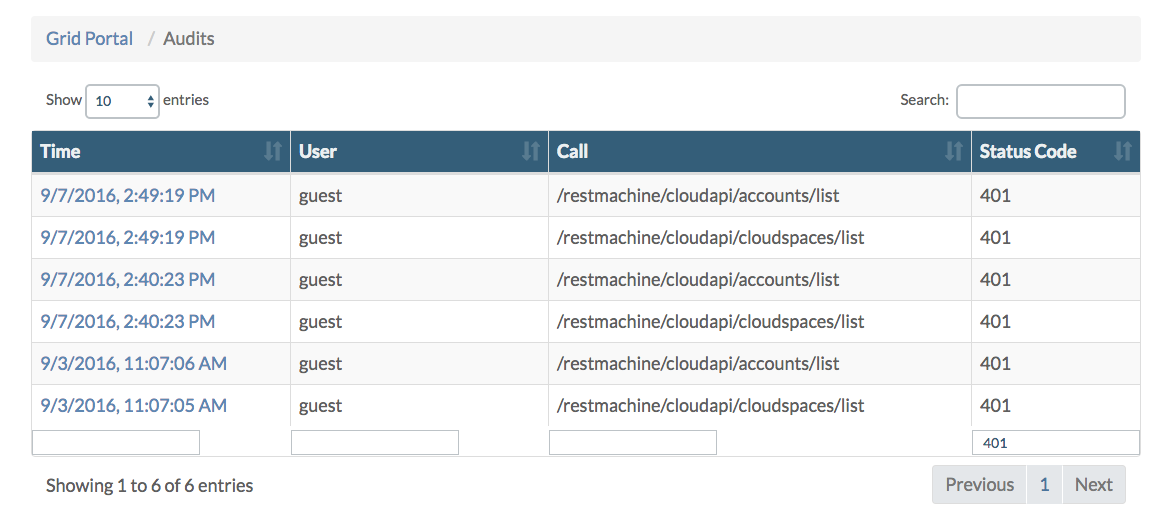
Task: Open audit entry 9/3/2016, 11:07:06 AM
Action: click(x=133, y=364)
